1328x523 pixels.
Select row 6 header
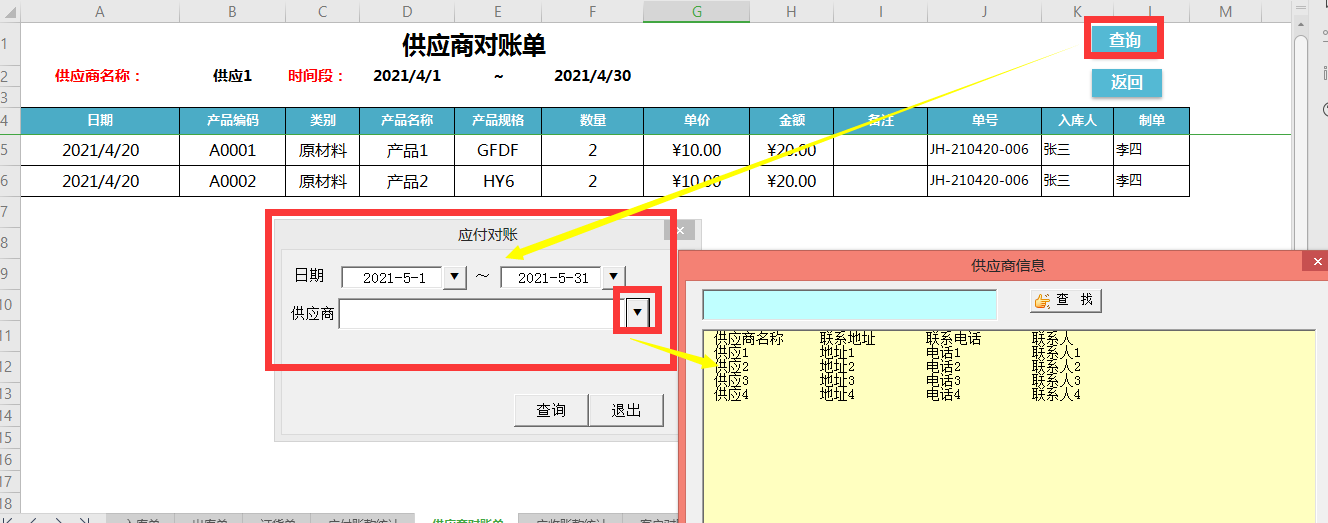point(9,181)
